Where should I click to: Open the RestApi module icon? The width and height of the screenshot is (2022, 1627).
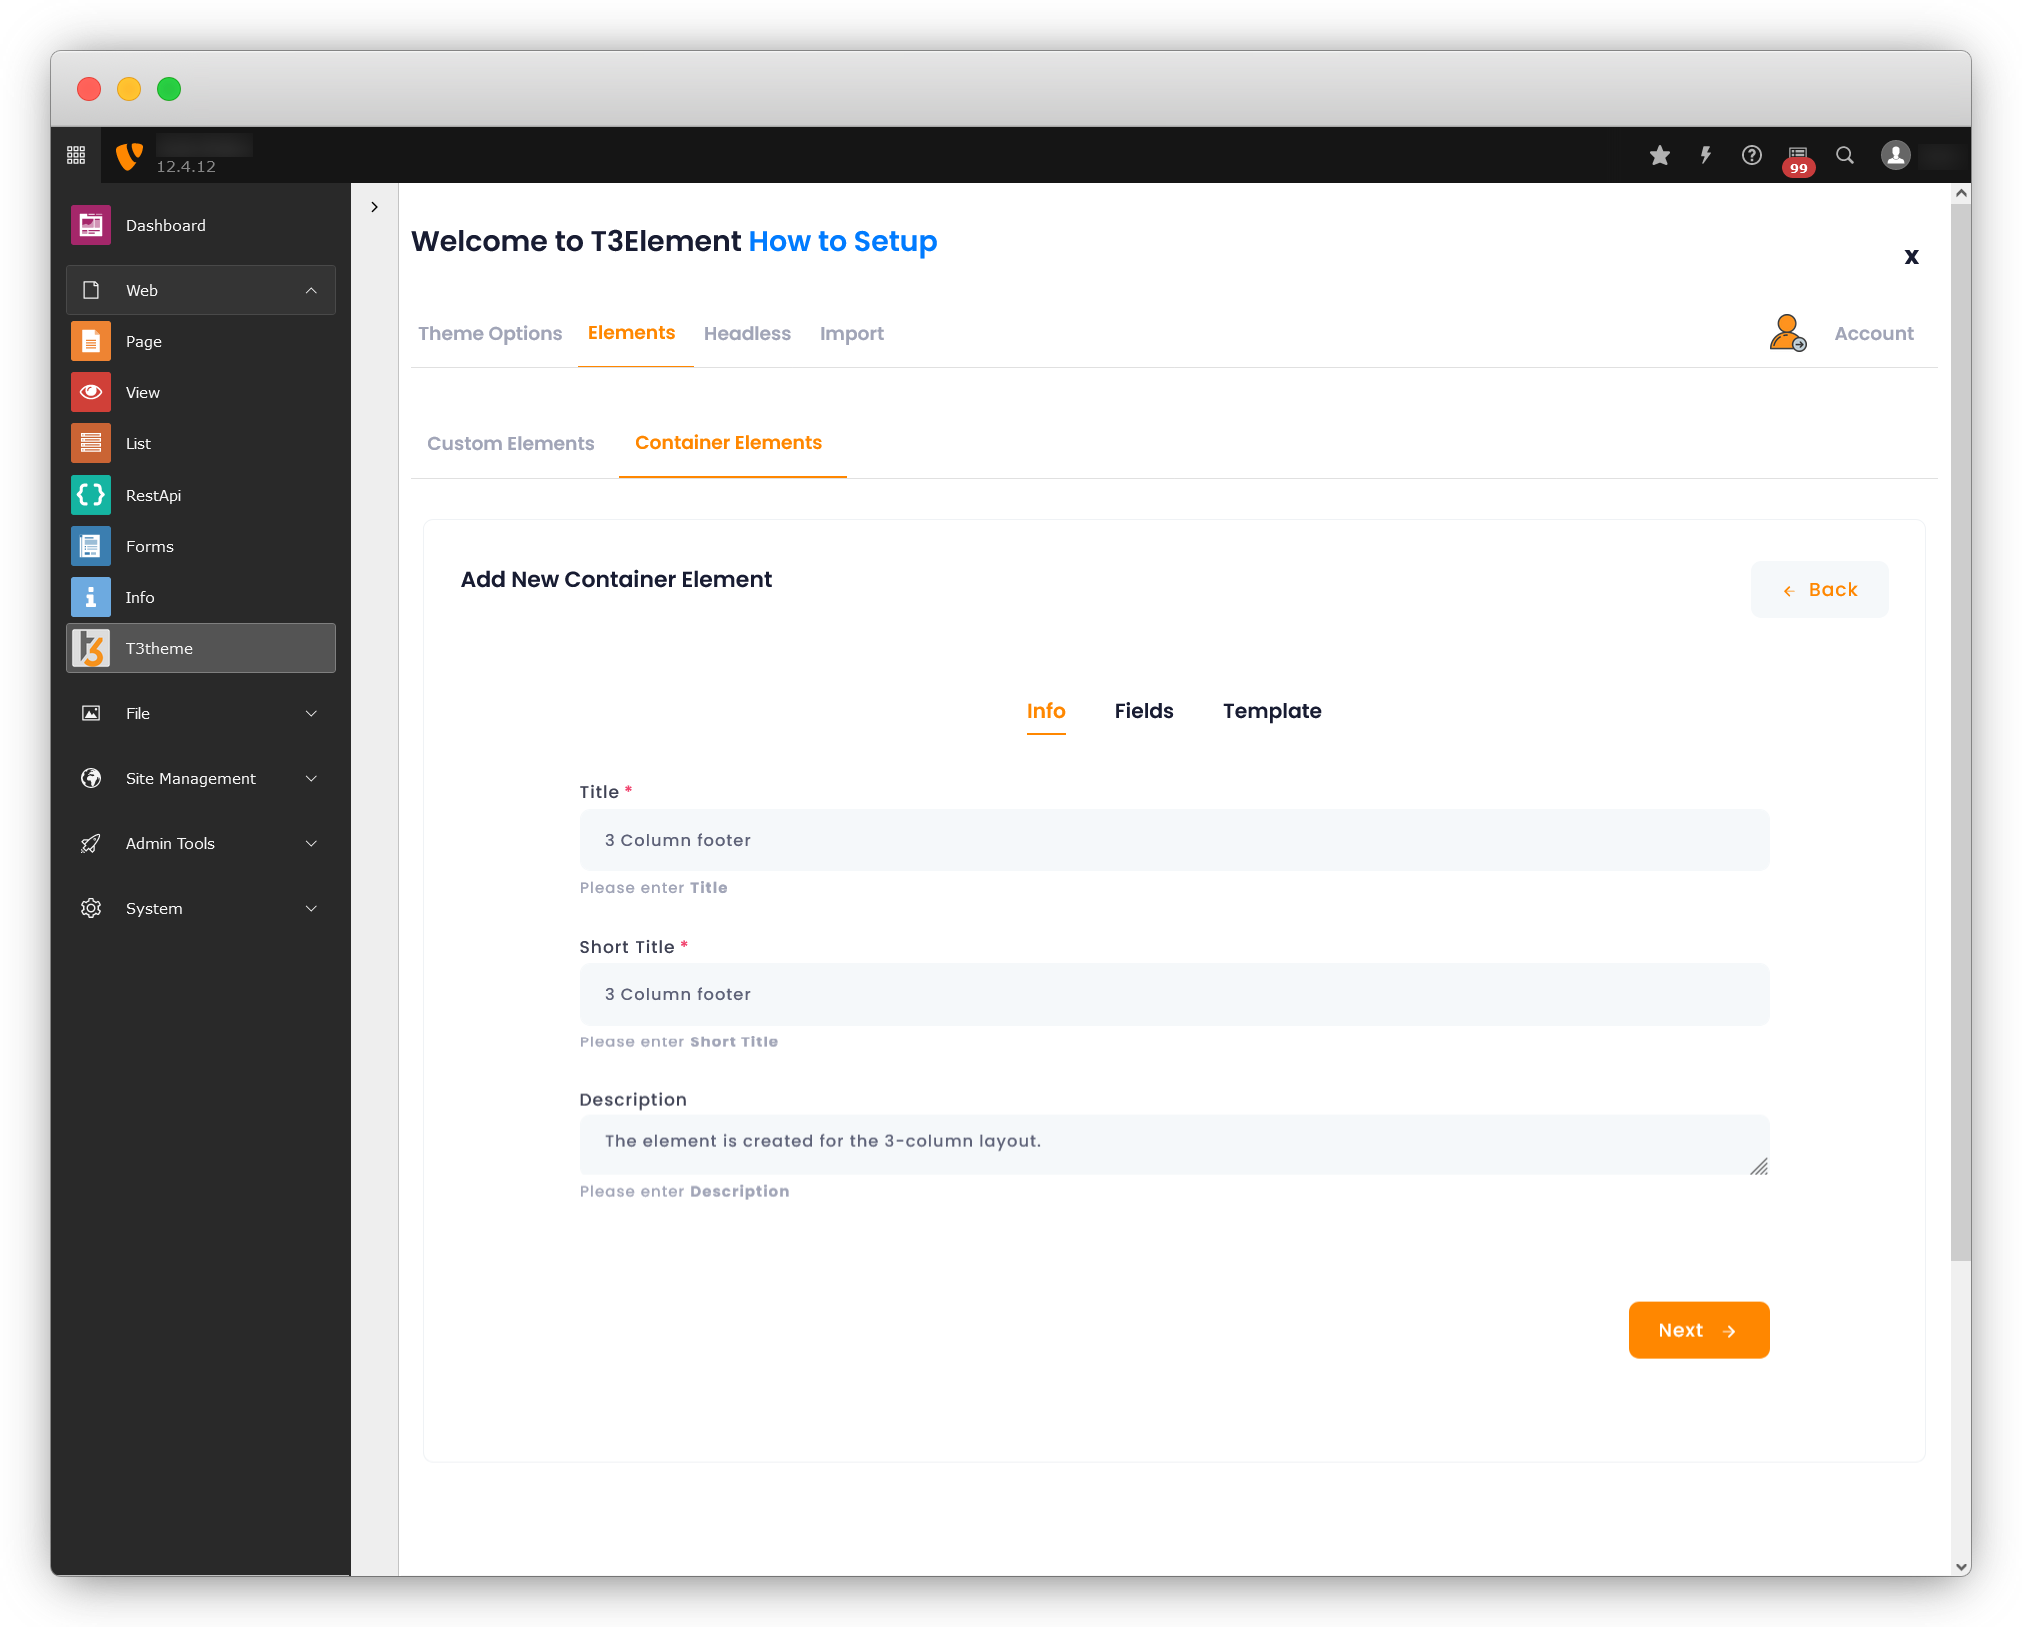coord(91,495)
